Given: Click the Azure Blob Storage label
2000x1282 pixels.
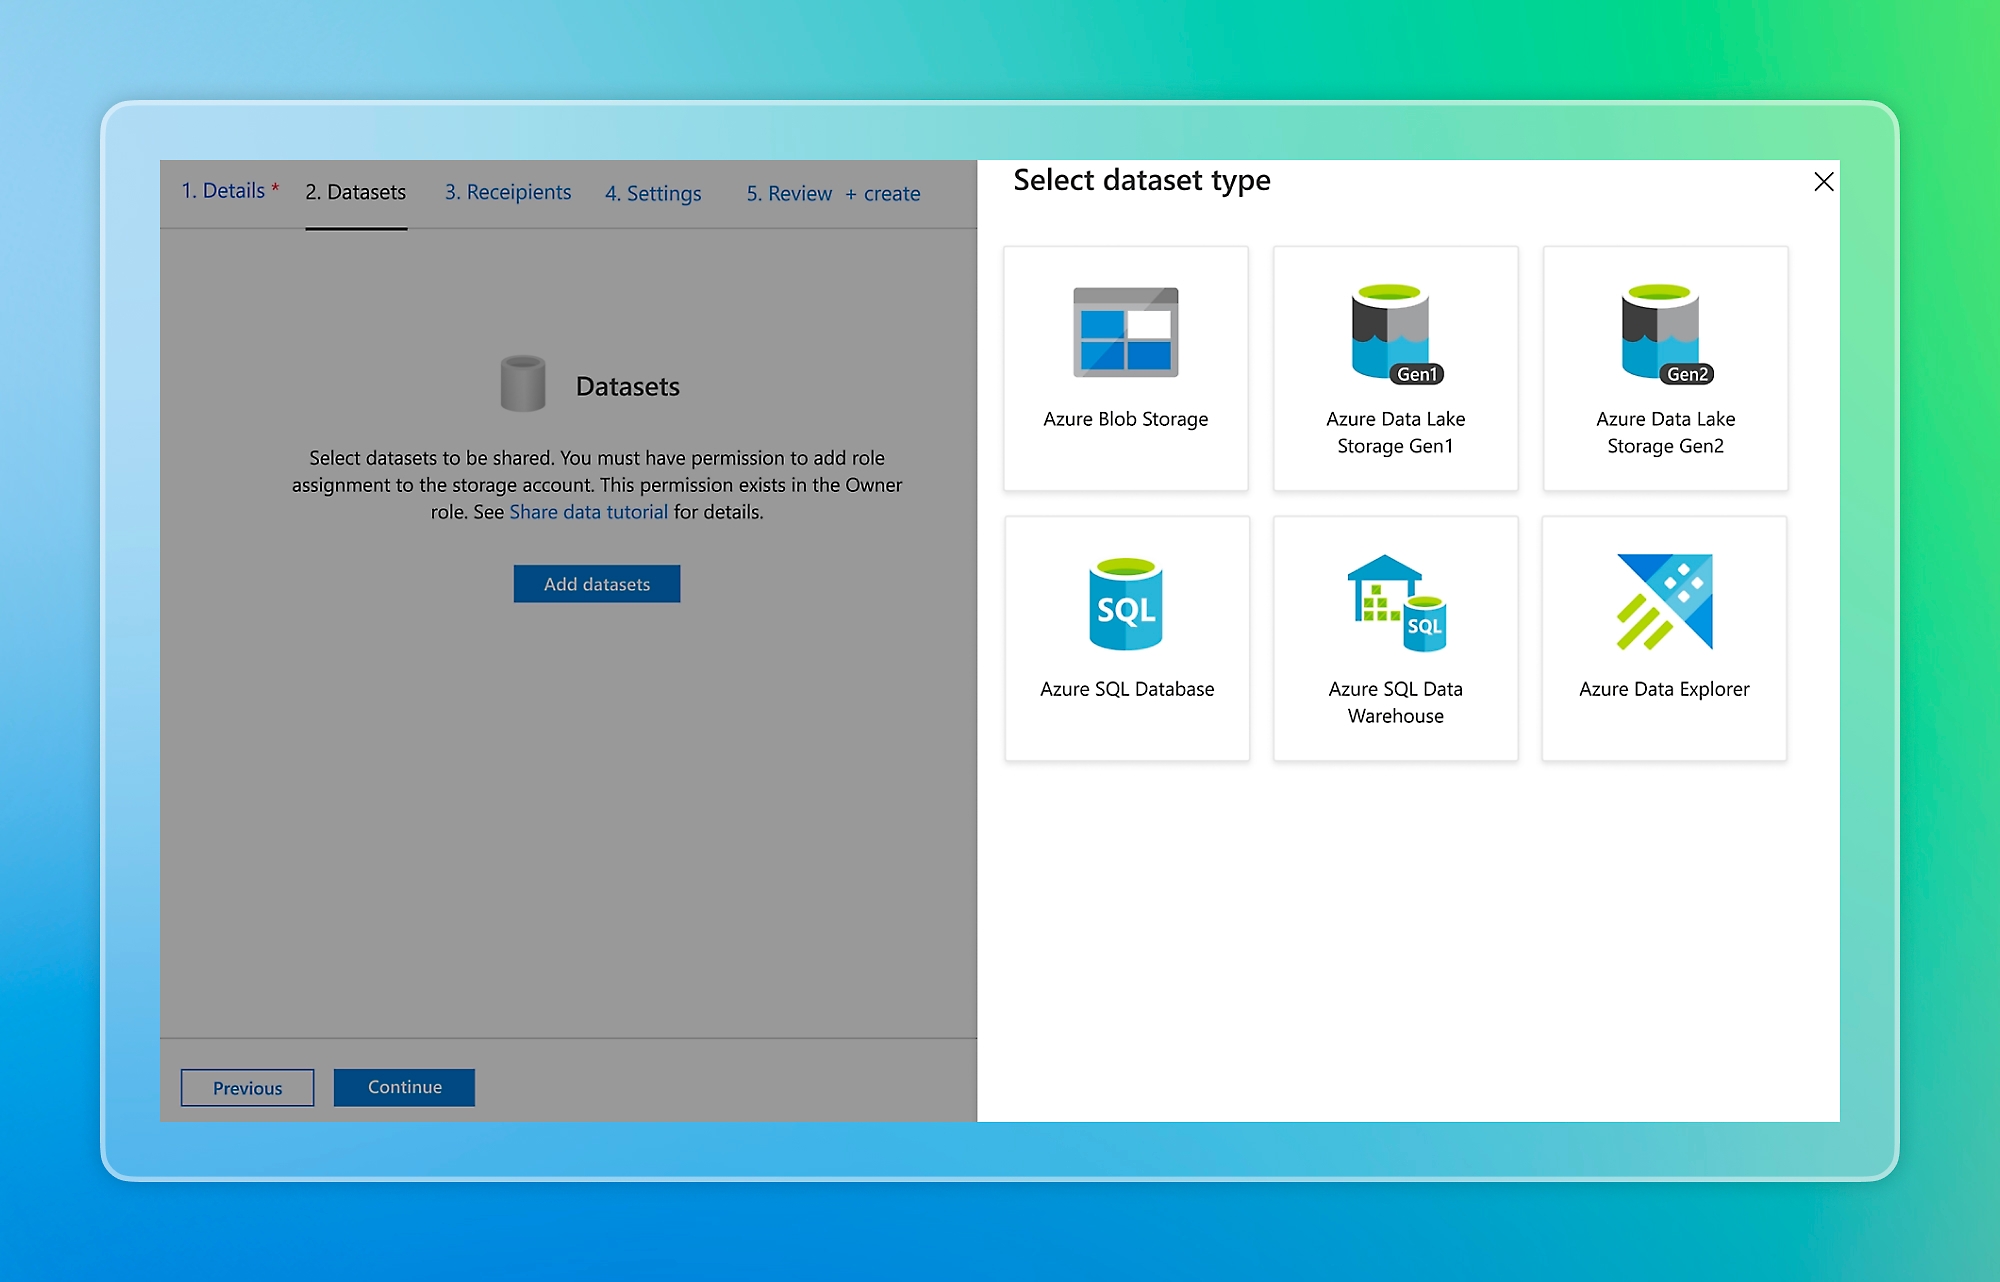Looking at the screenshot, I should click(1126, 419).
